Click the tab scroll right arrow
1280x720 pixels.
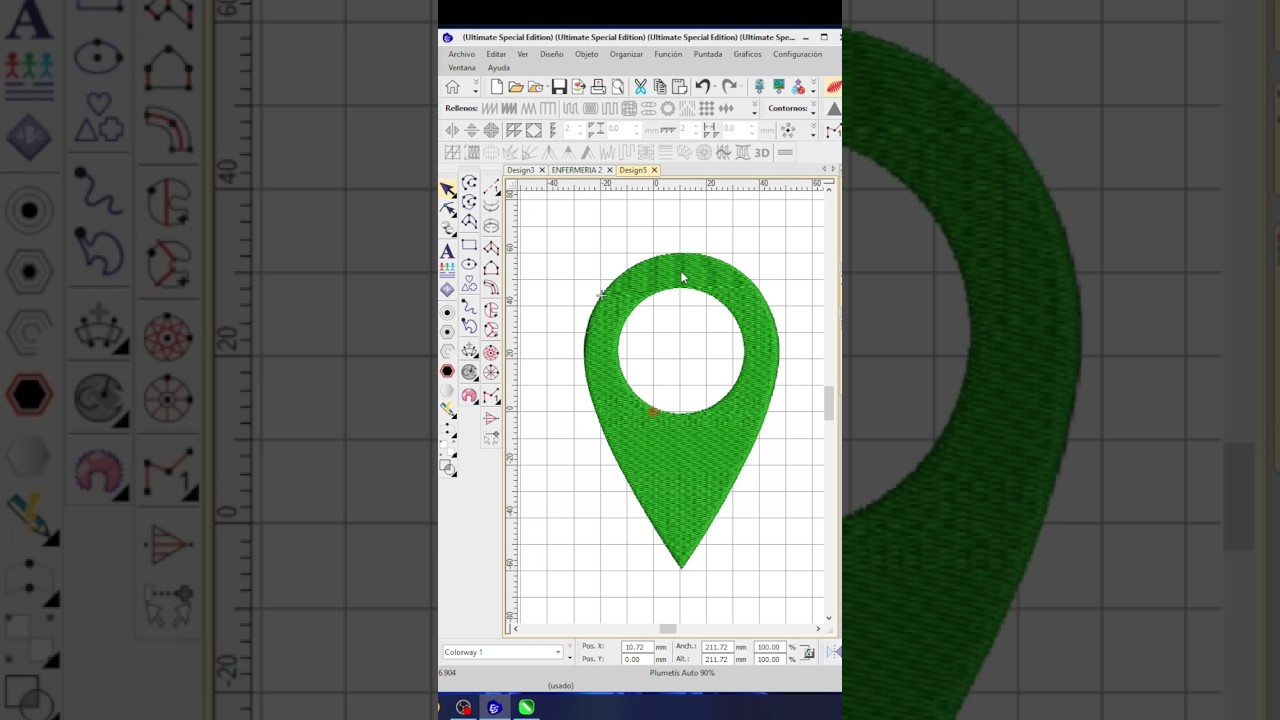click(x=834, y=169)
